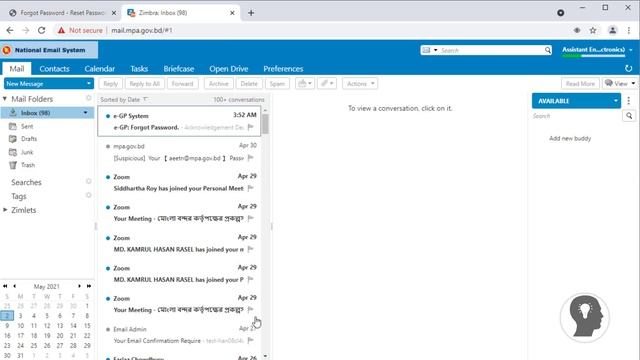Switch to the Contacts tab
The width and height of the screenshot is (640, 360).
pos(54,69)
